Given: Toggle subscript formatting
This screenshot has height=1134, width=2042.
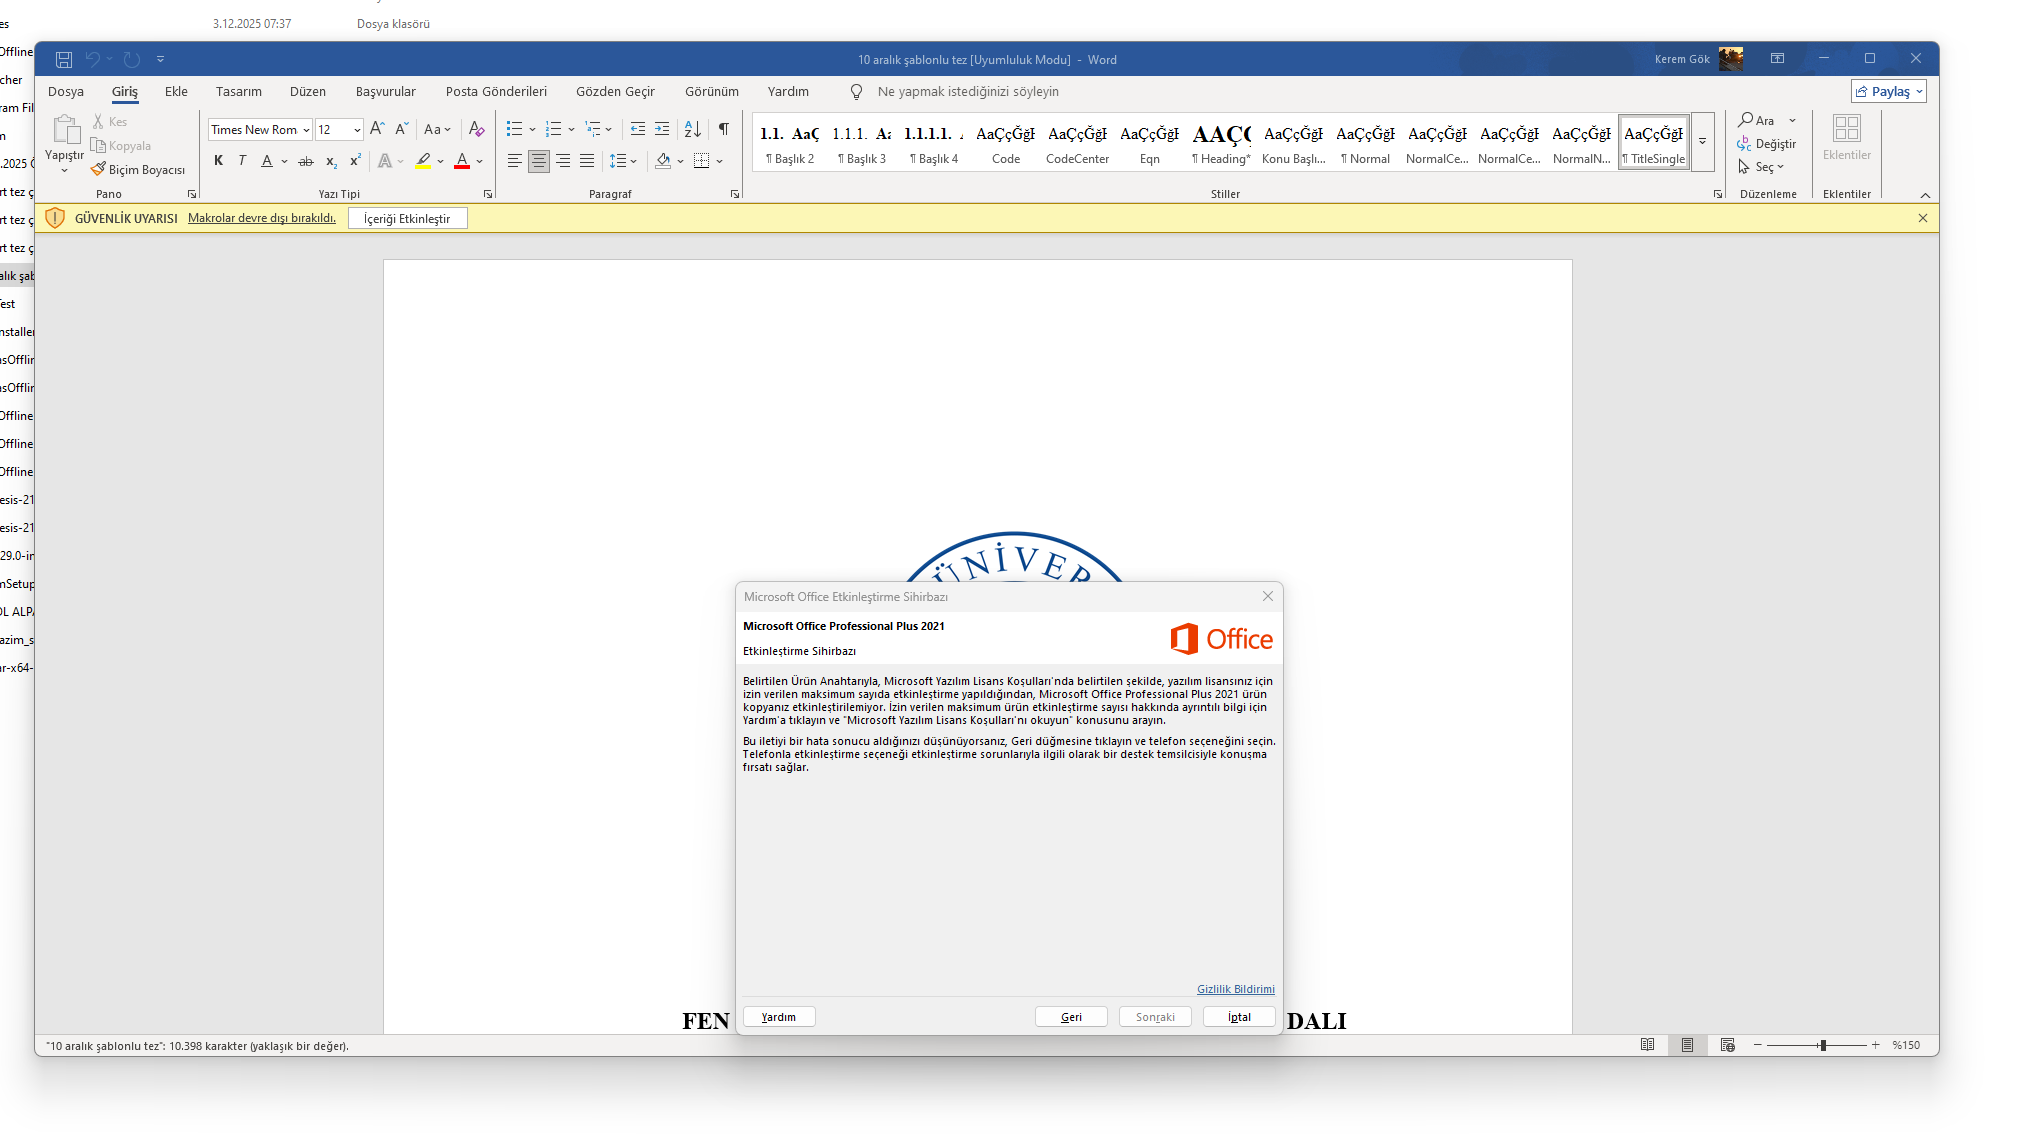Looking at the screenshot, I should click(x=331, y=161).
